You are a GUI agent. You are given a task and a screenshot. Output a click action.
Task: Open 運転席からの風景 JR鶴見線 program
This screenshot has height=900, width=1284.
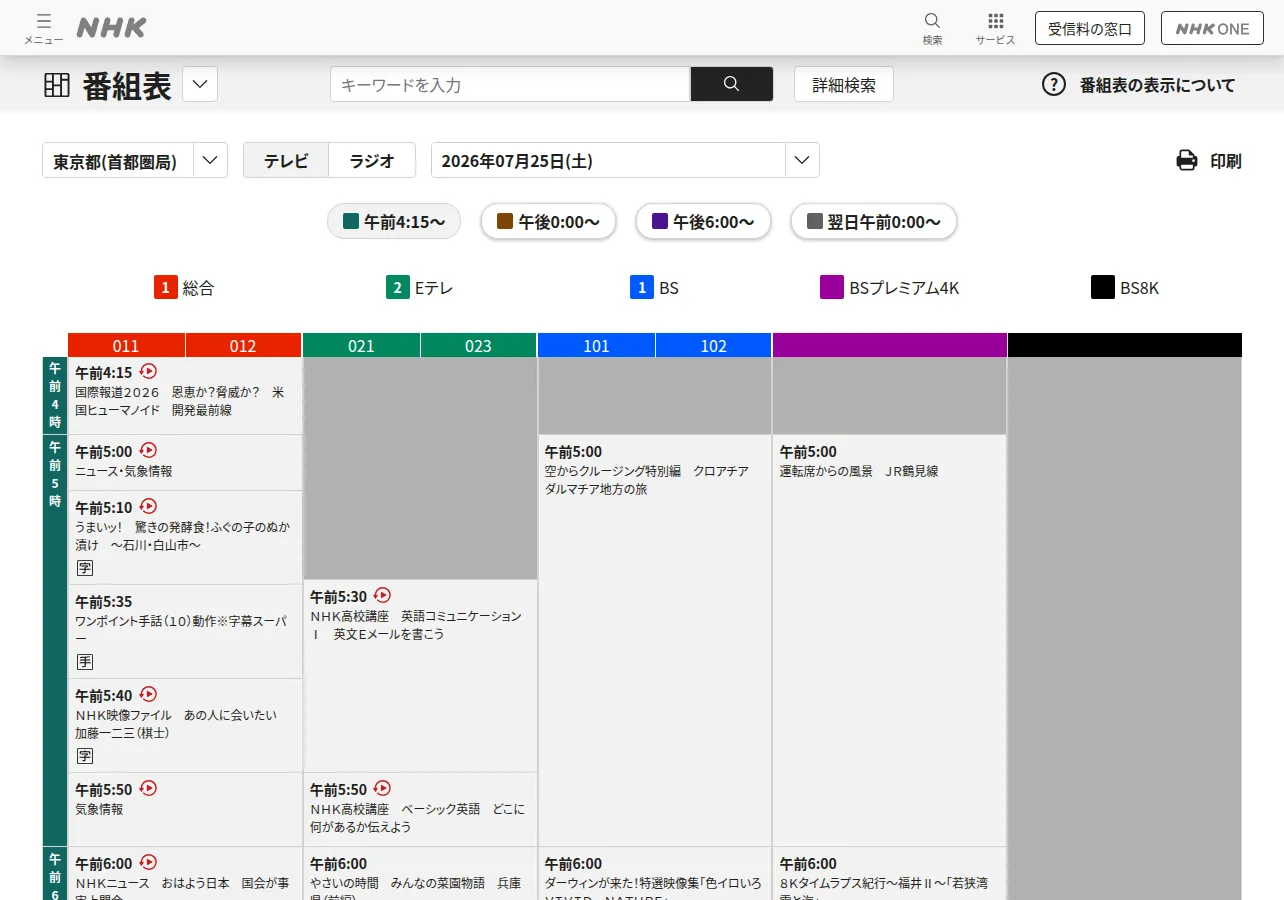pyautogui.click(x=889, y=640)
